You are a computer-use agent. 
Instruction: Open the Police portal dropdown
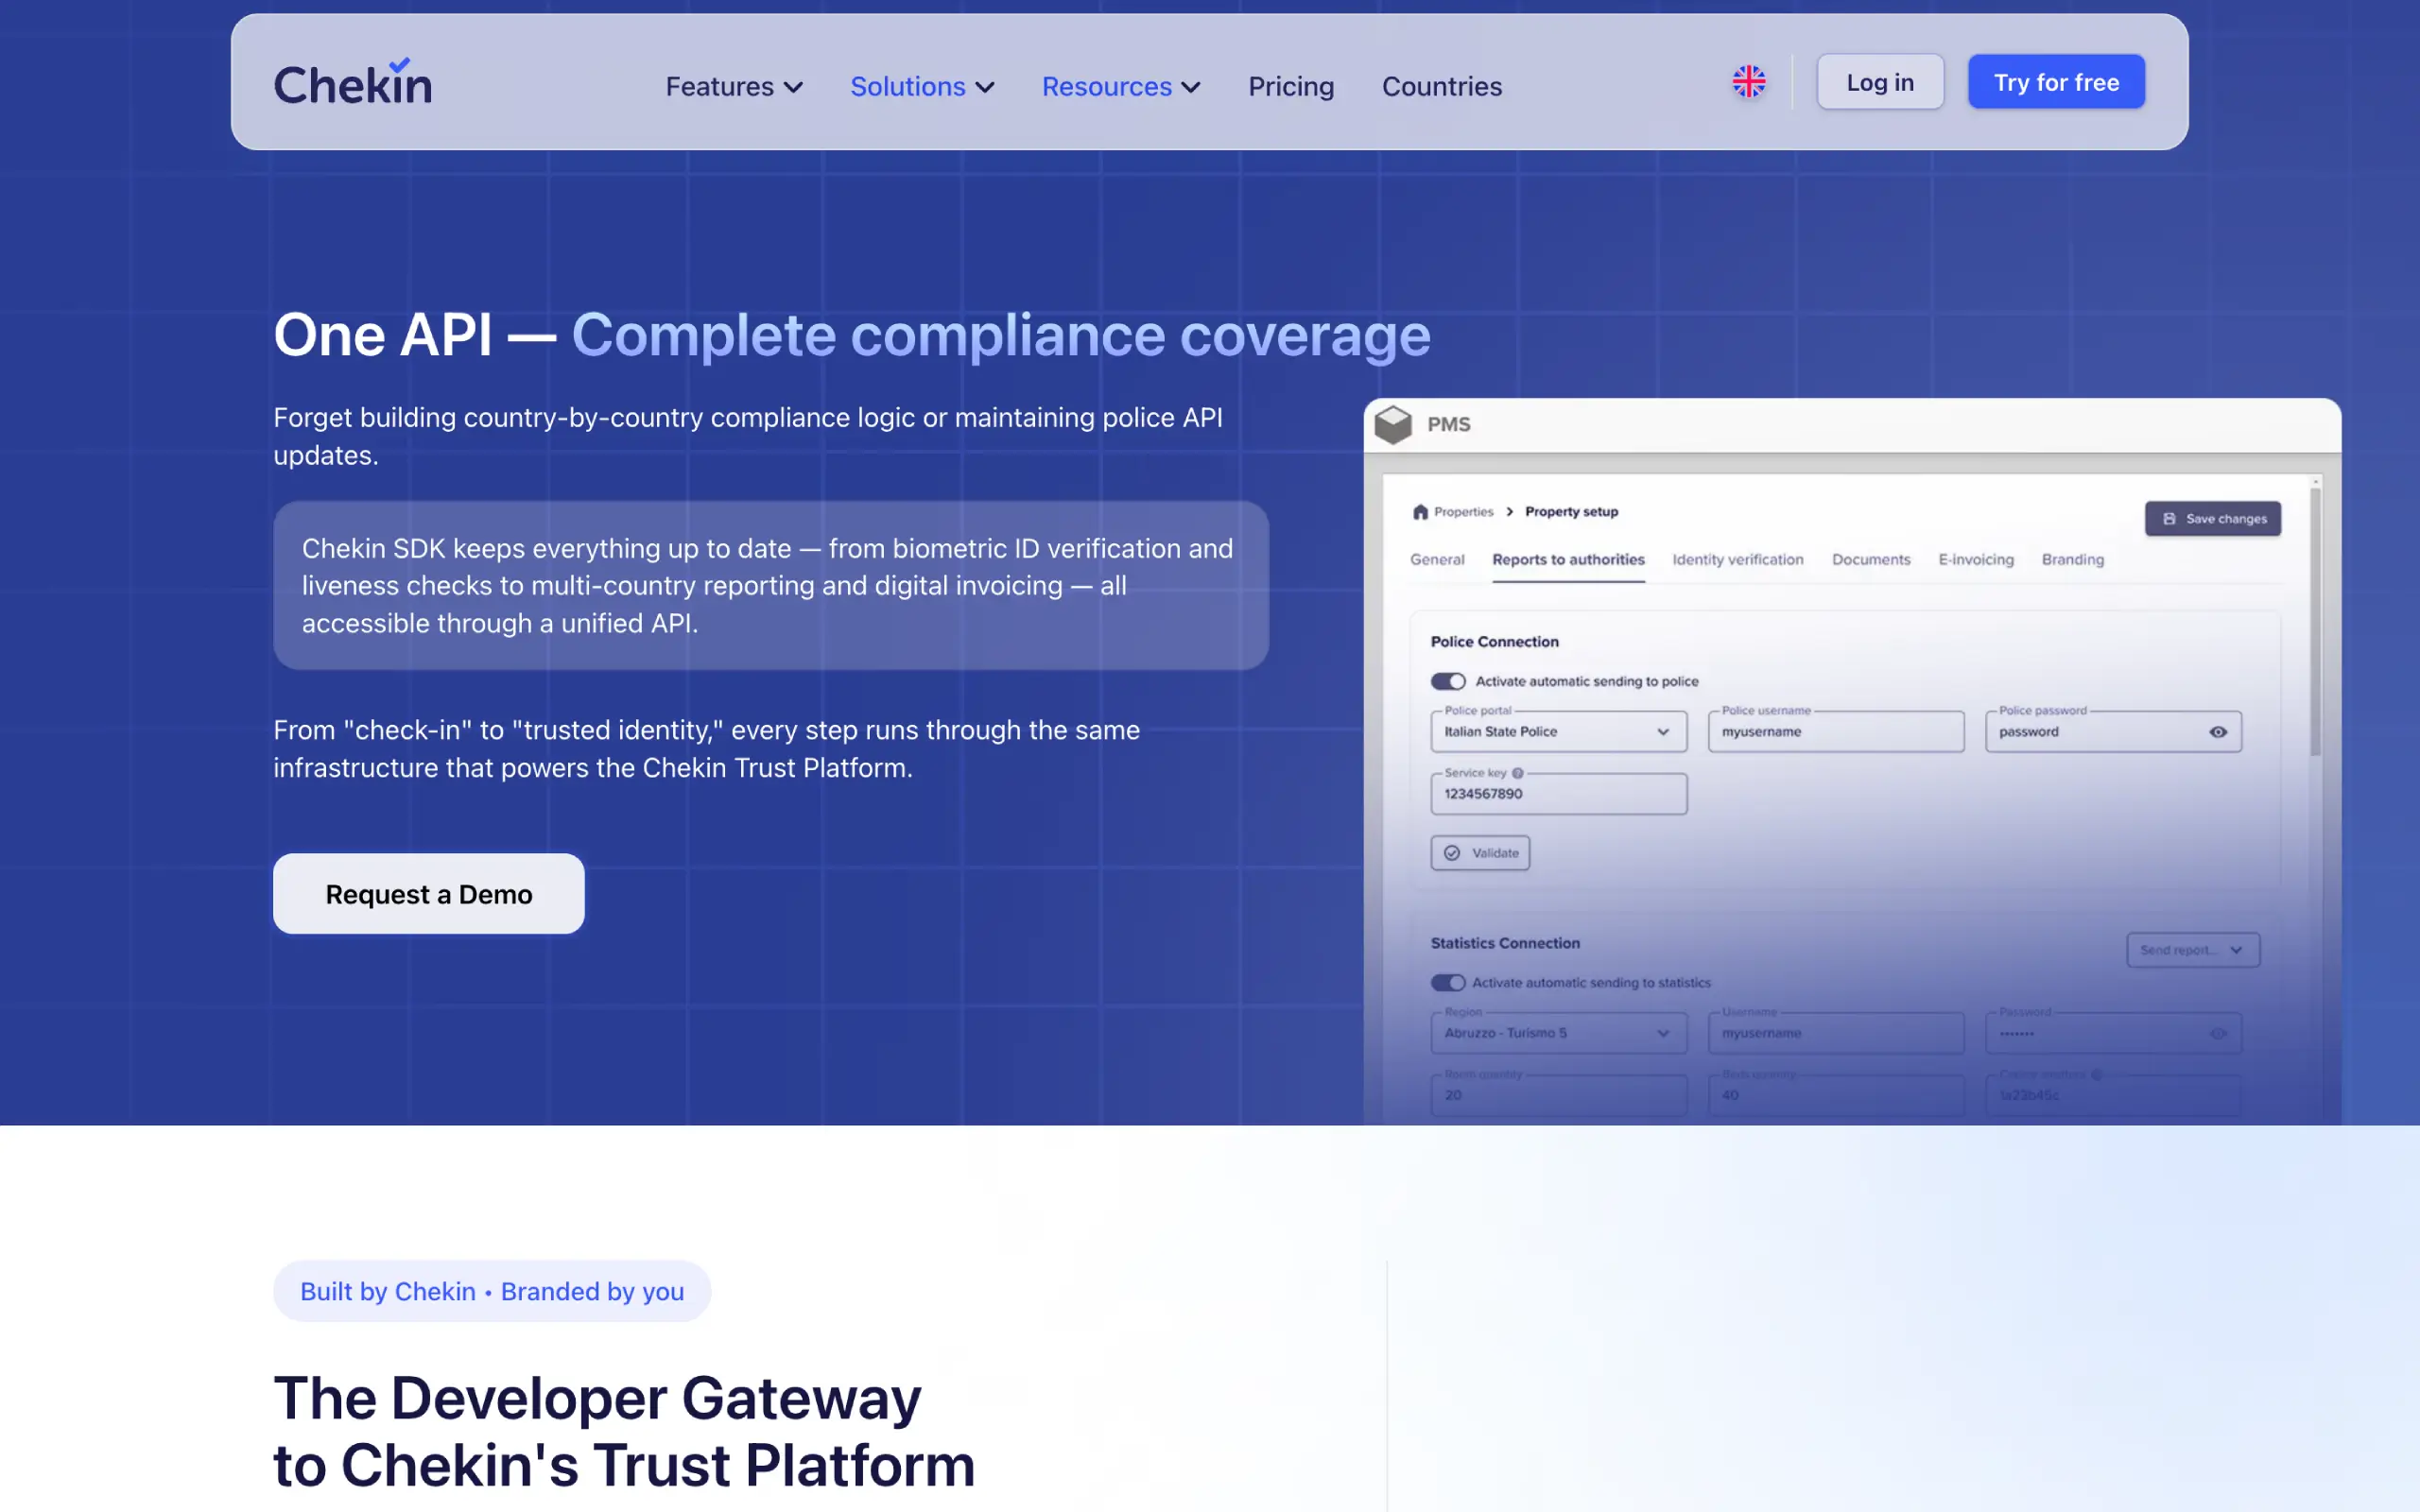click(1558, 732)
